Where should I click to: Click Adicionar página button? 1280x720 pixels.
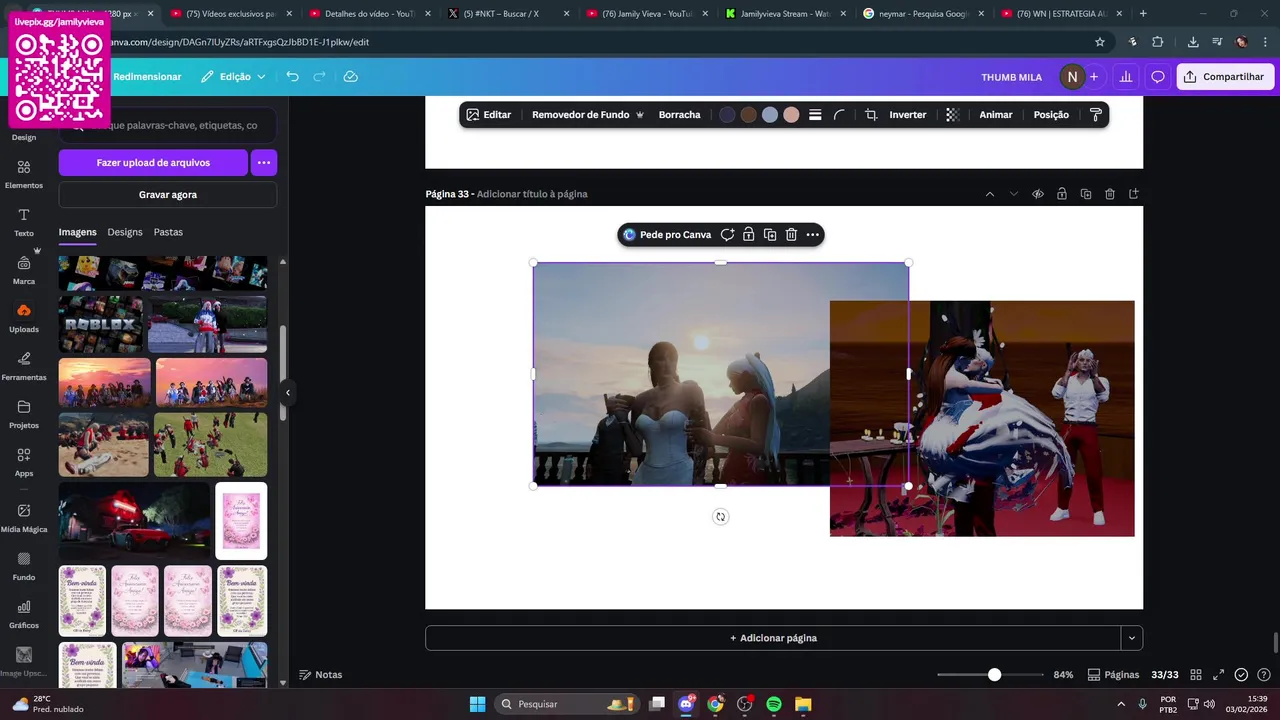[773, 638]
